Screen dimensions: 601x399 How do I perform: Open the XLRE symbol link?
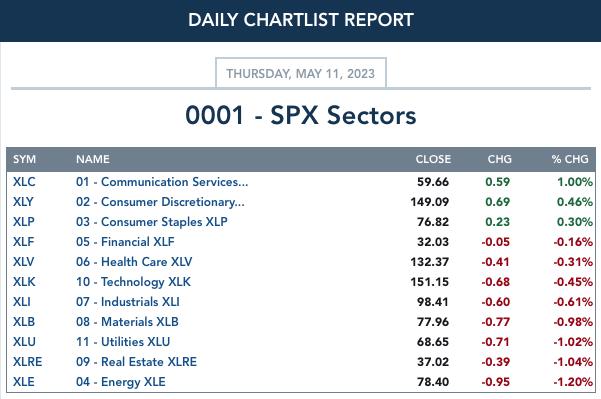(x=27, y=361)
